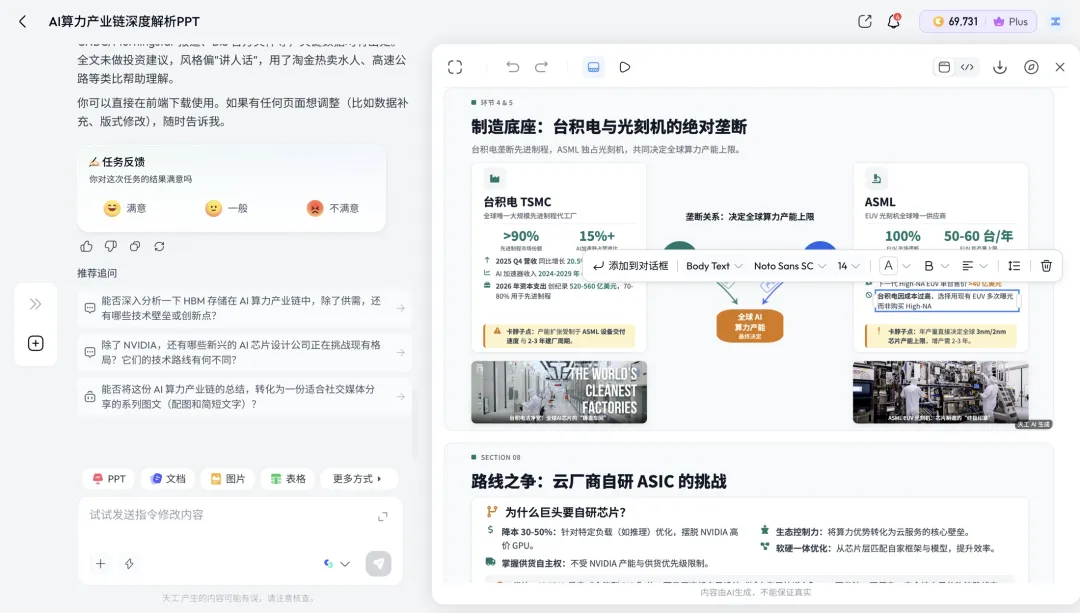Click the thumbs down icon

tap(110, 247)
